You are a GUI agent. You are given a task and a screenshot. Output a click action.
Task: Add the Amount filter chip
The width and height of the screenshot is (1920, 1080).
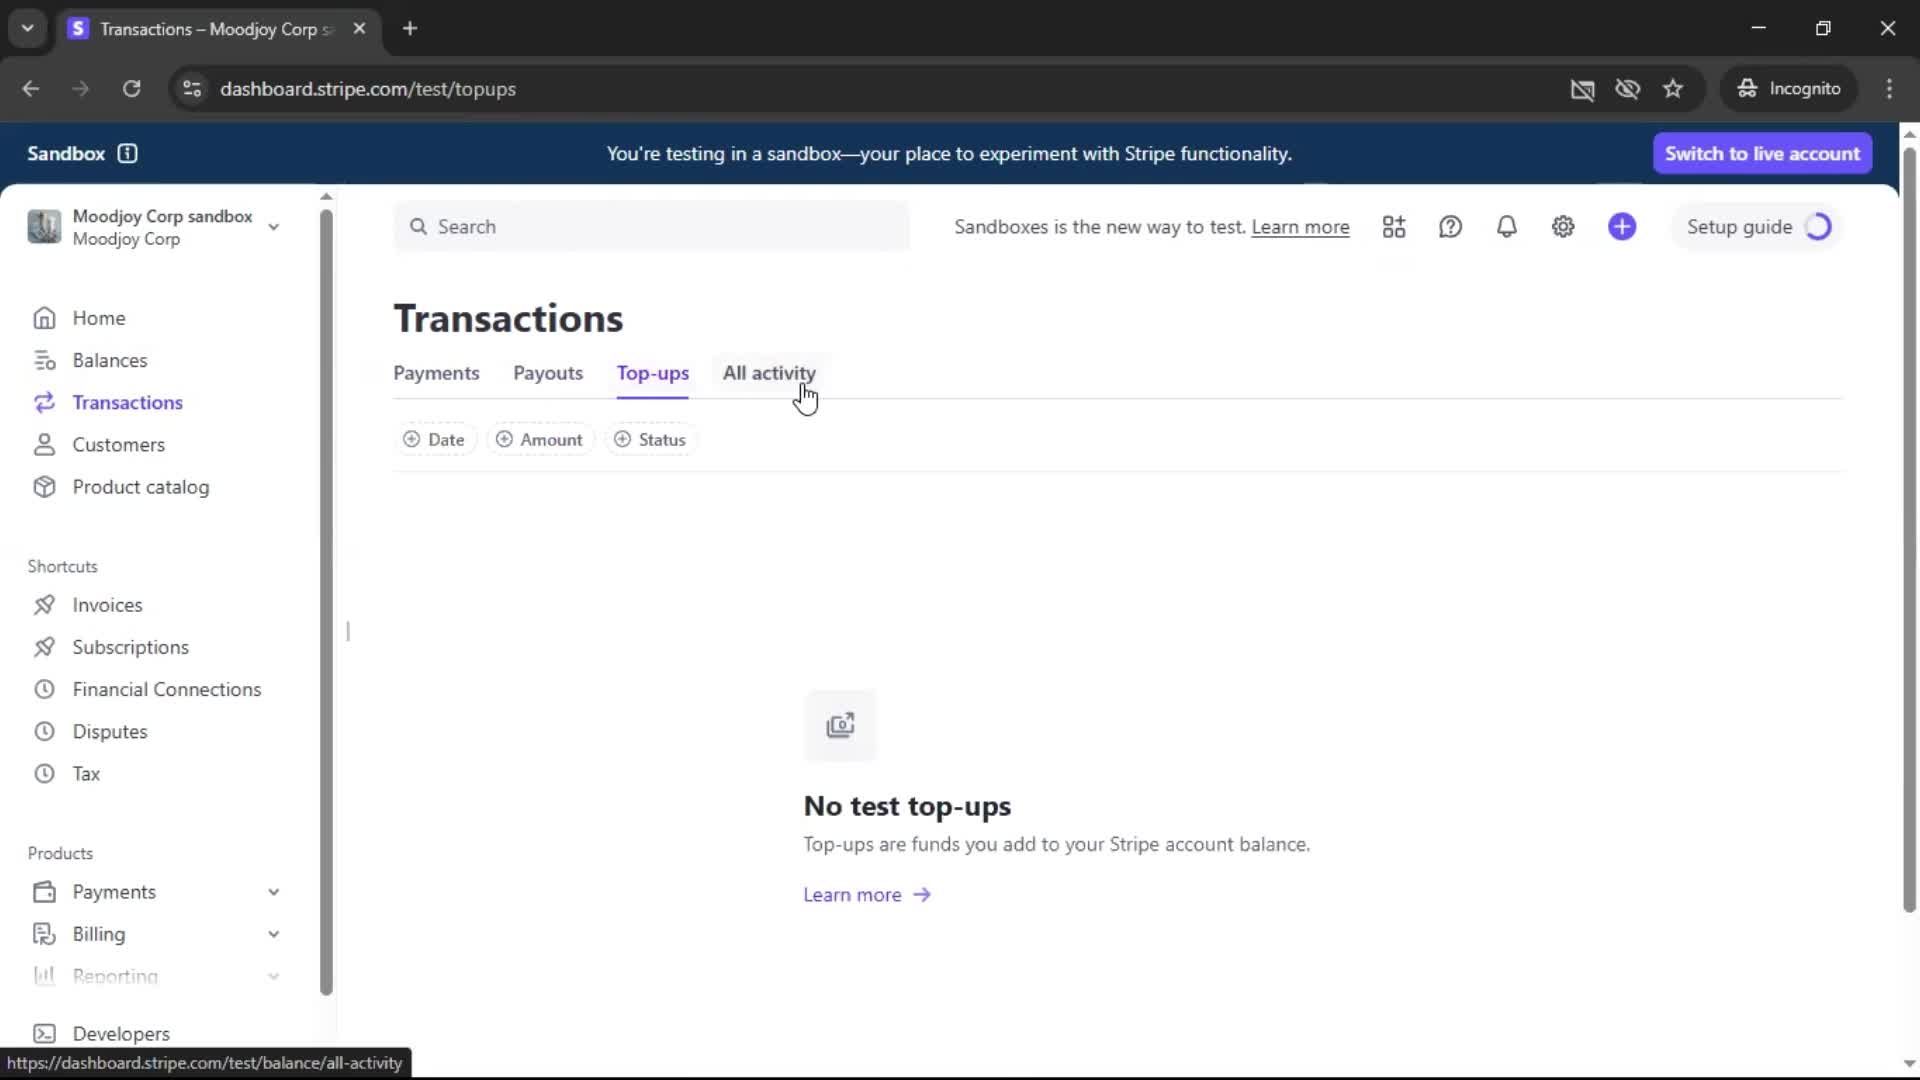[x=540, y=440]
